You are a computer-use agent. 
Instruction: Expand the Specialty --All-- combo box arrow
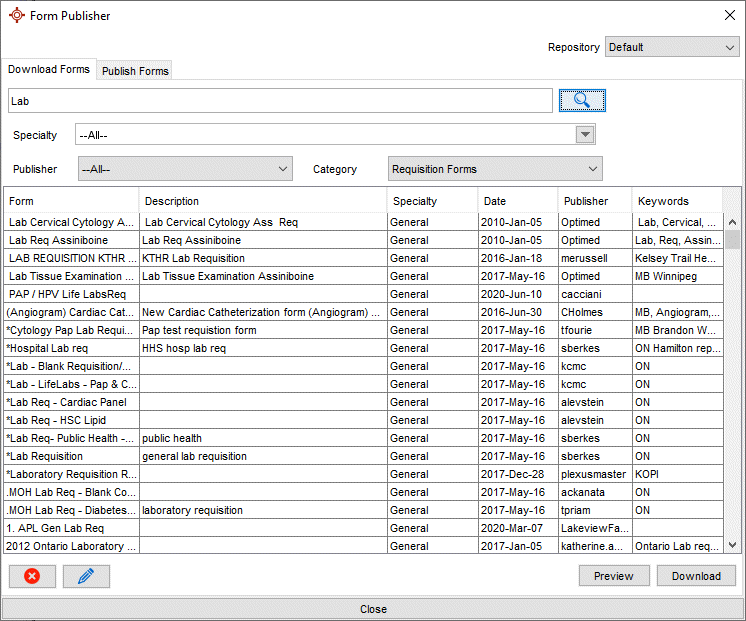(585, 135)
